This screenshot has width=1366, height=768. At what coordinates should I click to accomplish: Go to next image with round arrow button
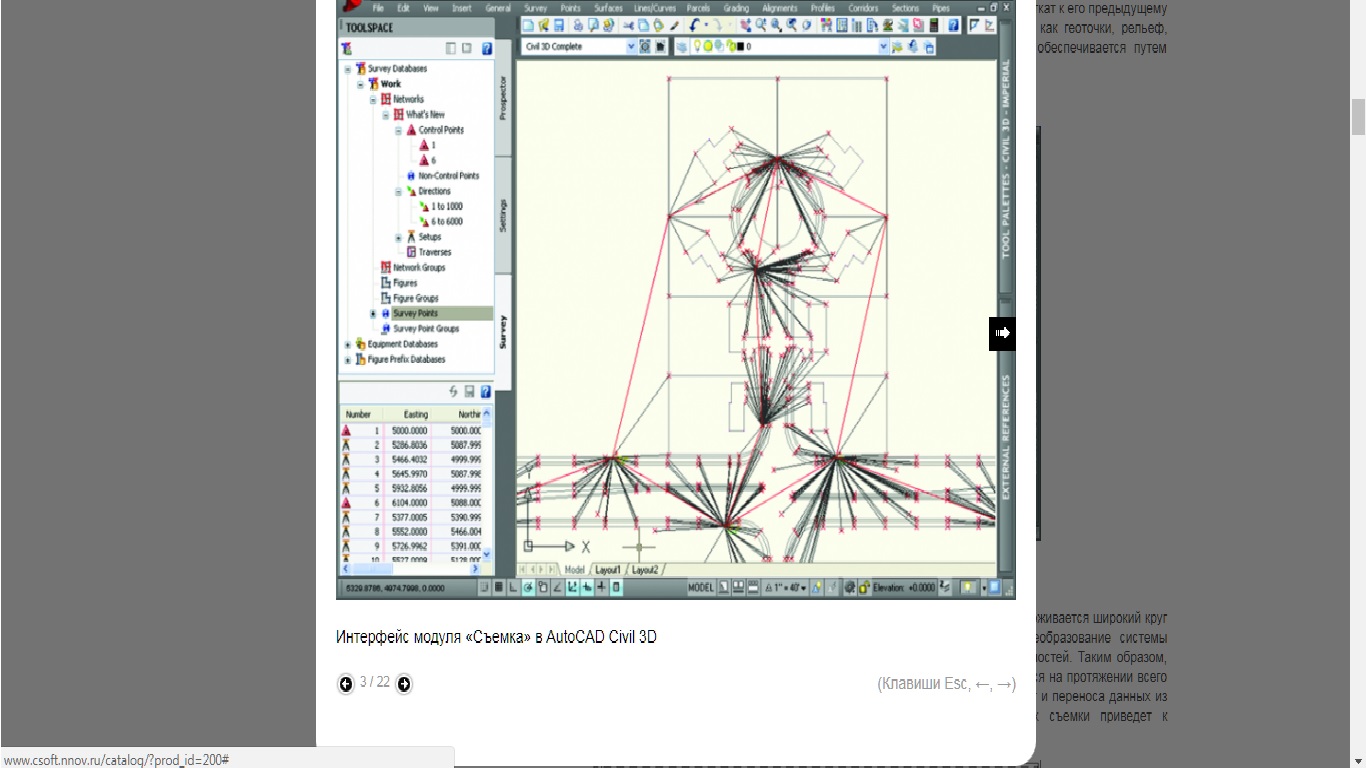click(x=404, y=684)
